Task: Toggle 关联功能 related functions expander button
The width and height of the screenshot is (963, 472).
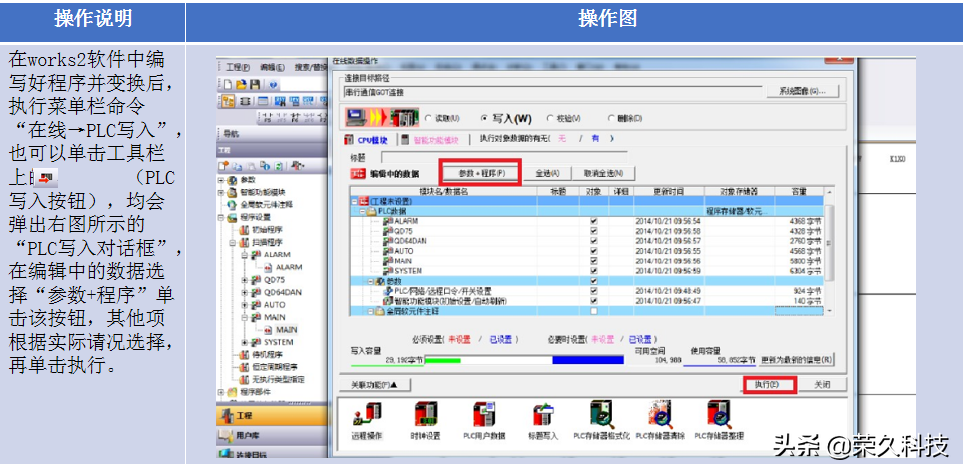Action: [x=375, y=385]
